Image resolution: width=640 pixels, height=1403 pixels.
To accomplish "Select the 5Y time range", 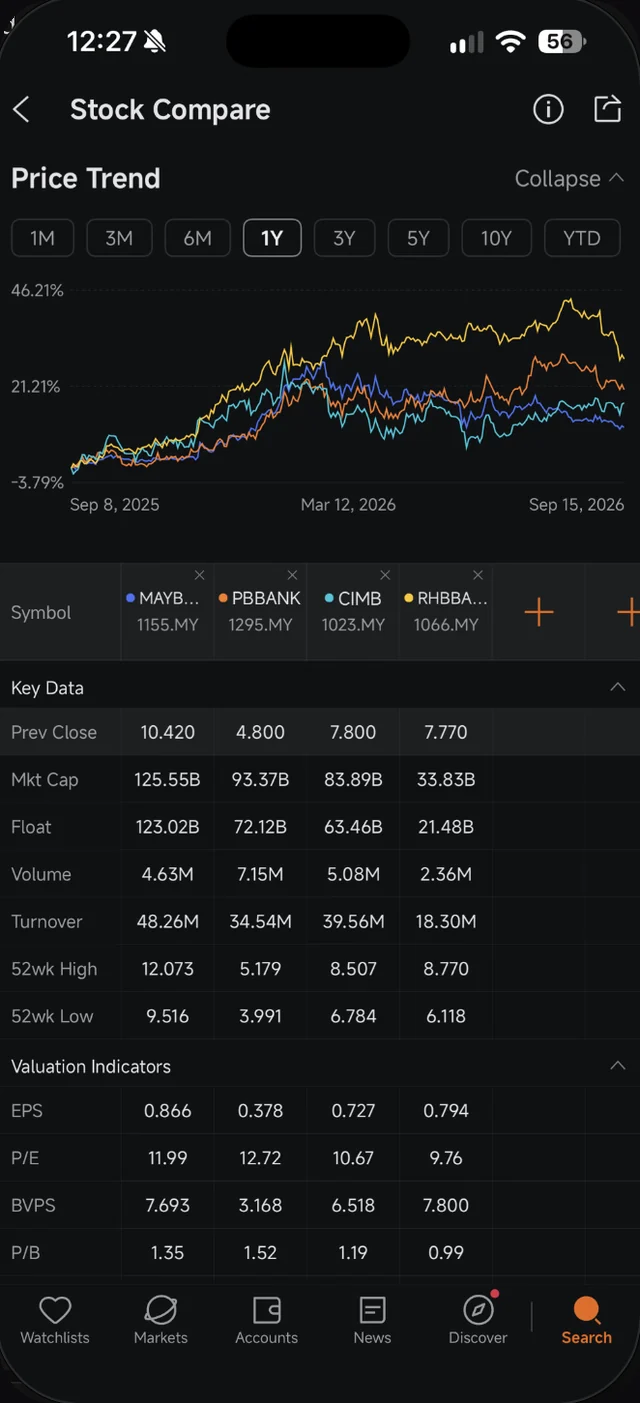I will pos(418,238).
